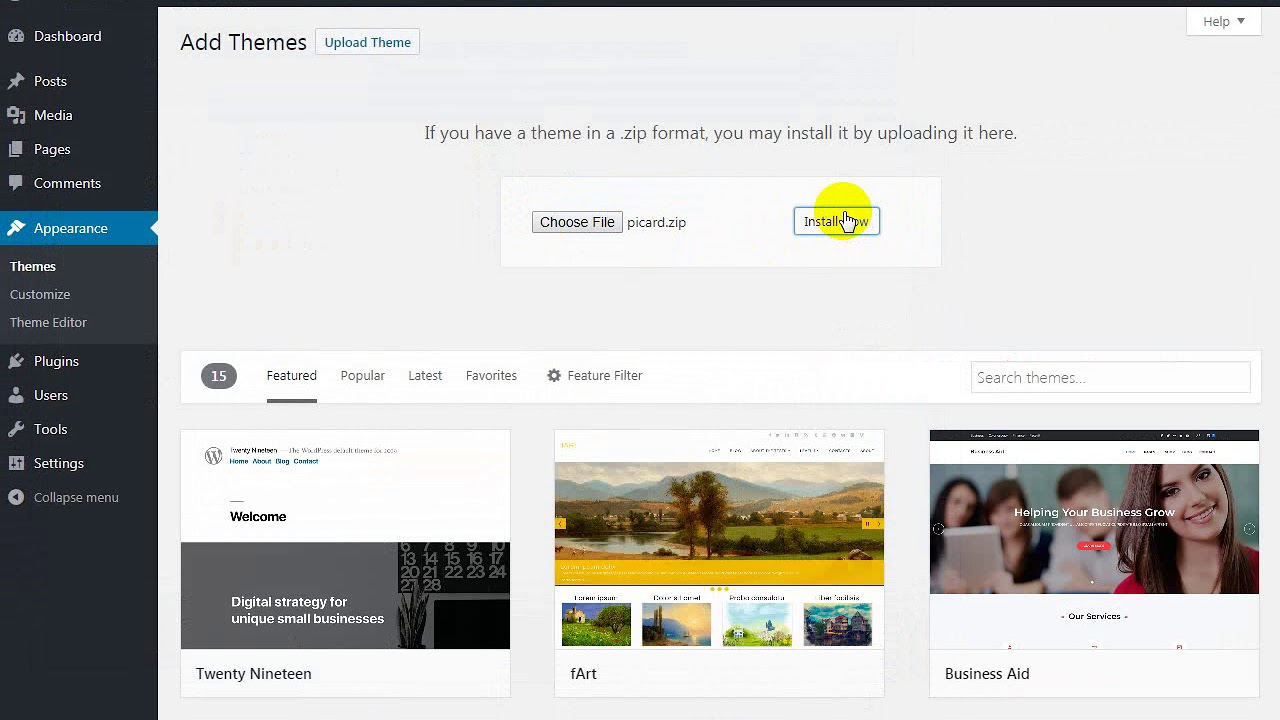The height and width of the screenshot is (720, 1280).
Task: Focus the Search themes input field
Action: pyautogui.click(x=1110, y=377)
